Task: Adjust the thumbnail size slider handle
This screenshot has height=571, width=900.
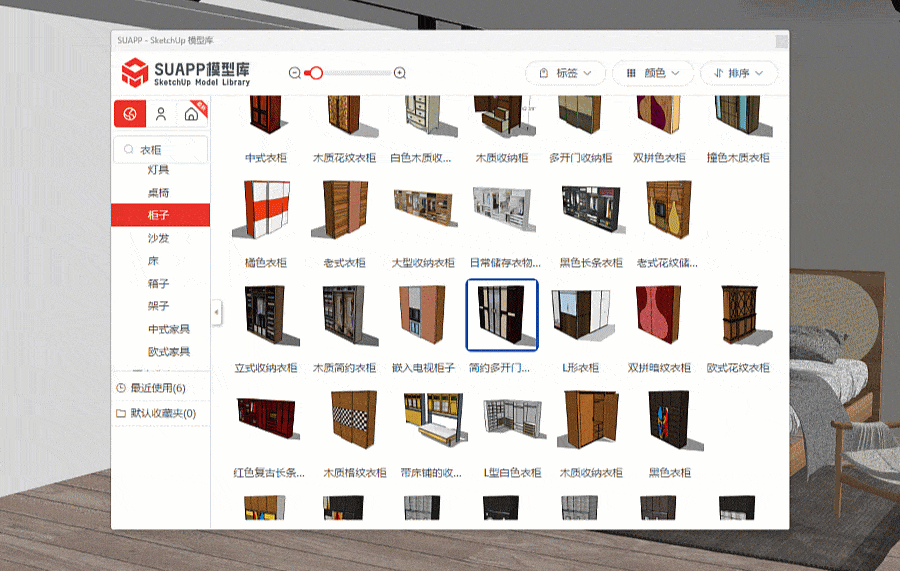Action: pos(315,73)
